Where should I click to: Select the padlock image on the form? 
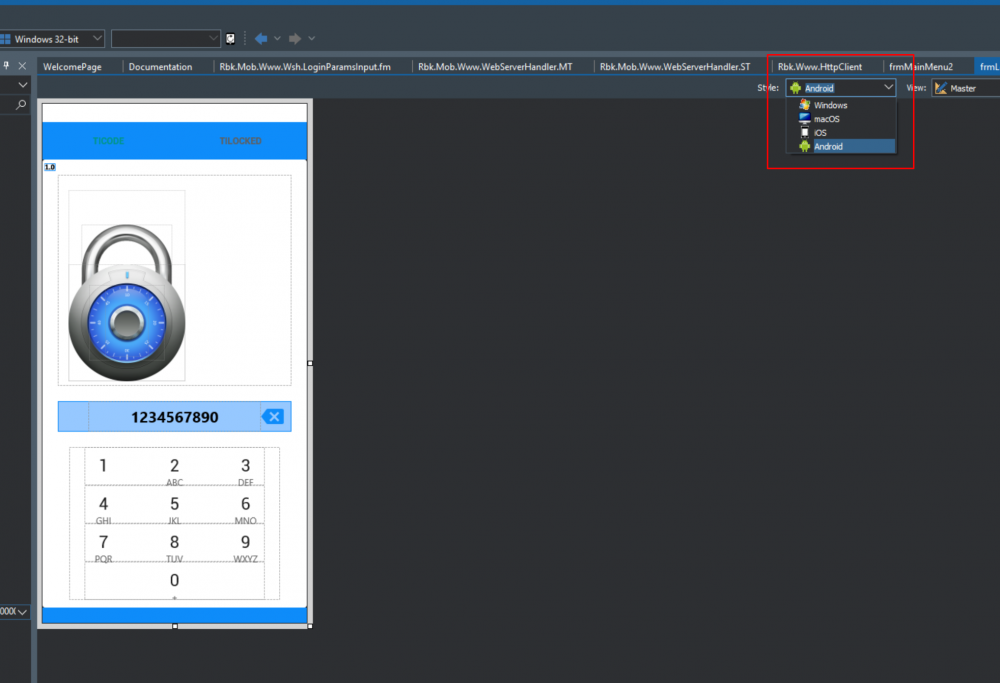[127, 302]
